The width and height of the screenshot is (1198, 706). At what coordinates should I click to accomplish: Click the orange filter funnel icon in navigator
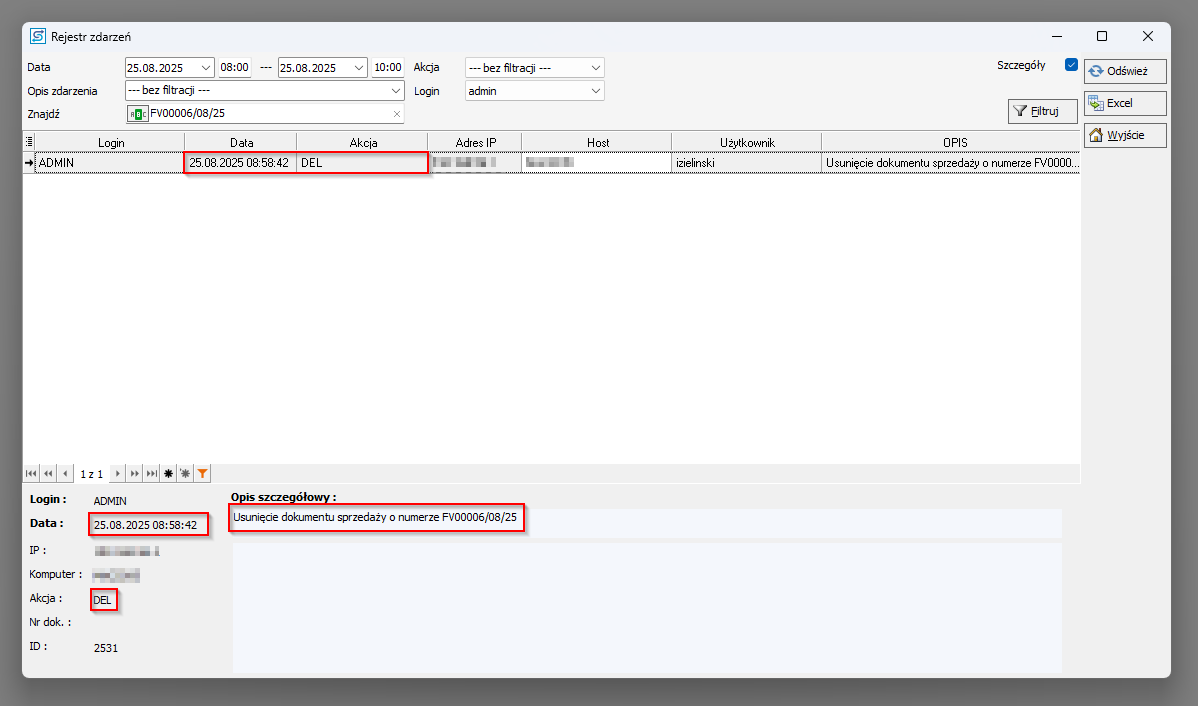point(202,473)
